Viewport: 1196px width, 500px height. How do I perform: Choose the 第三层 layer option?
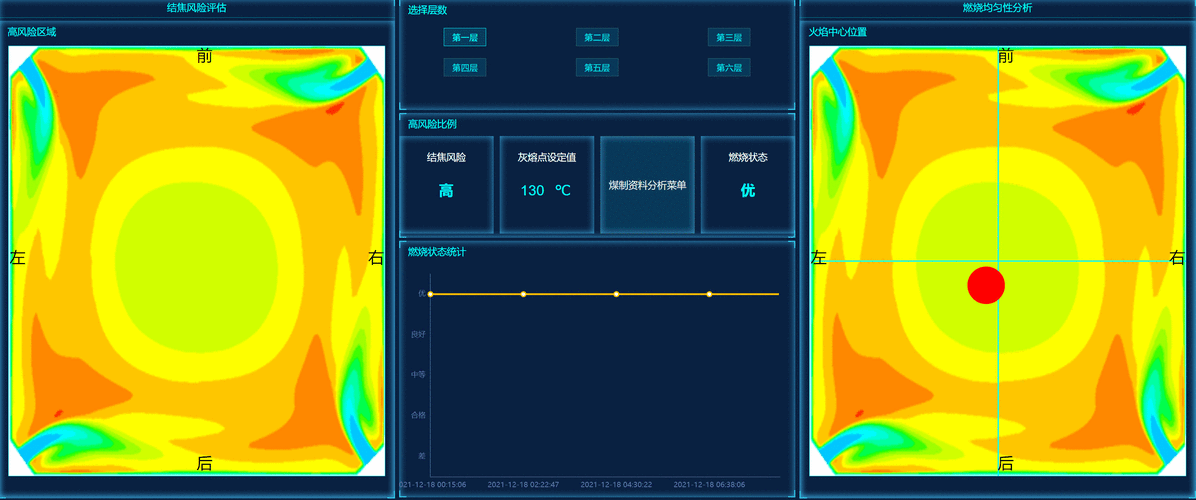pyautogui.click(x=729, y=38)
